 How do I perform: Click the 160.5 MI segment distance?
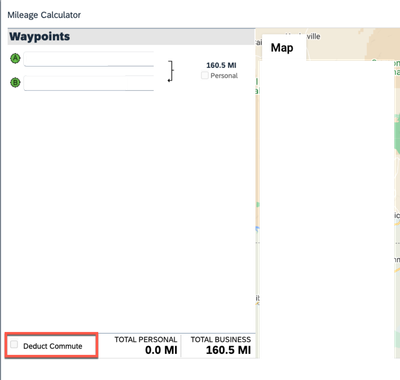click(221, 65)
